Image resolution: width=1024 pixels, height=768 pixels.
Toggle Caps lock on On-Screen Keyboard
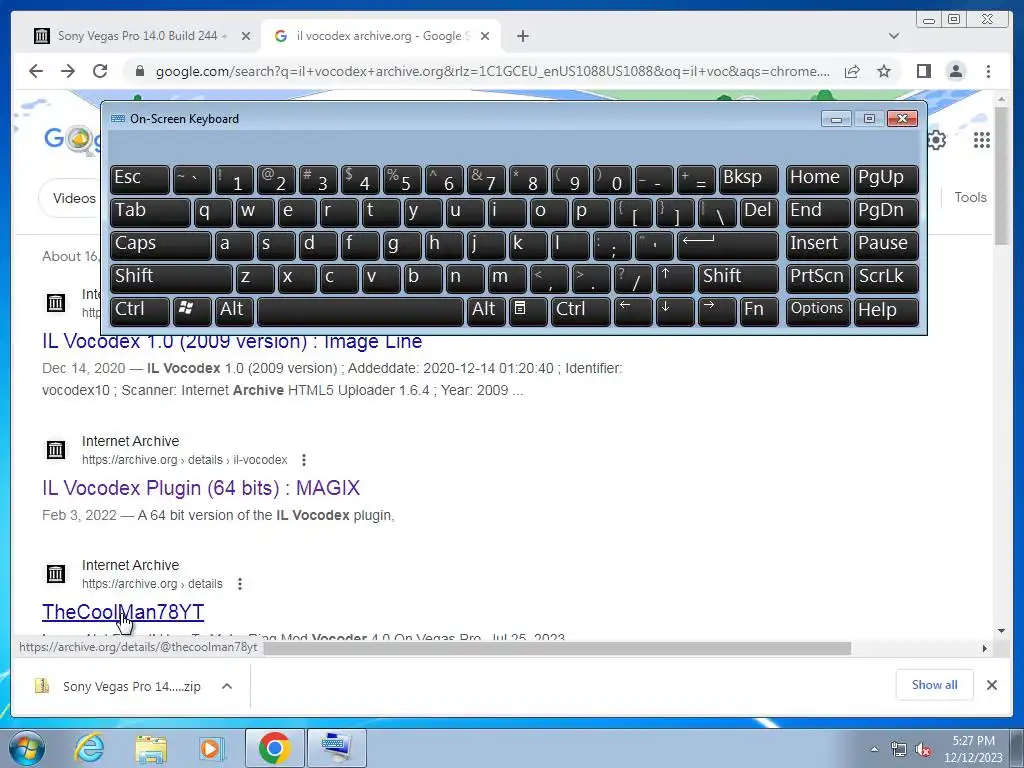tap(161, 245)
